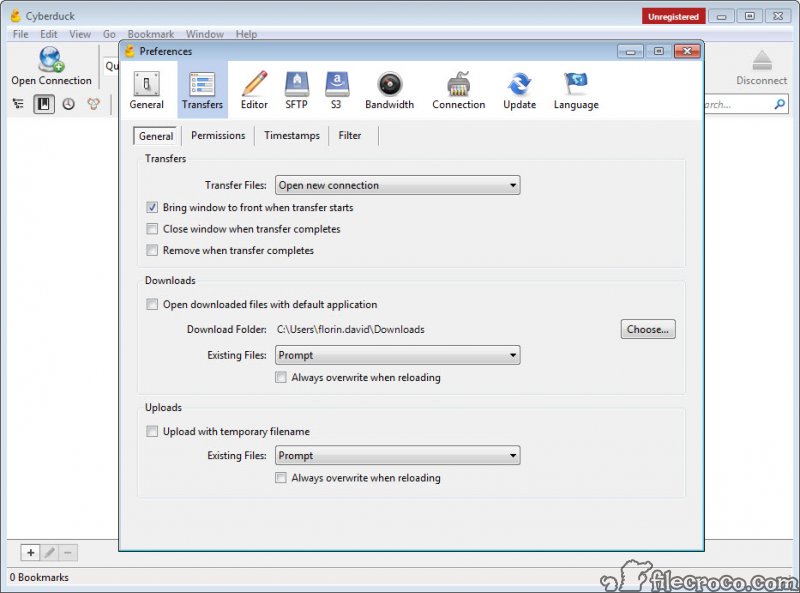Open the Edit menu

48,34
